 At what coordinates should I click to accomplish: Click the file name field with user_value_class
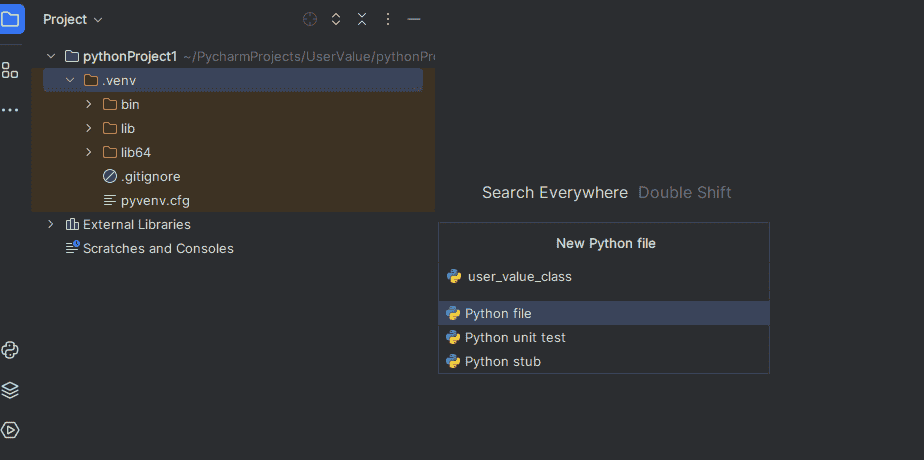(600, 276)
